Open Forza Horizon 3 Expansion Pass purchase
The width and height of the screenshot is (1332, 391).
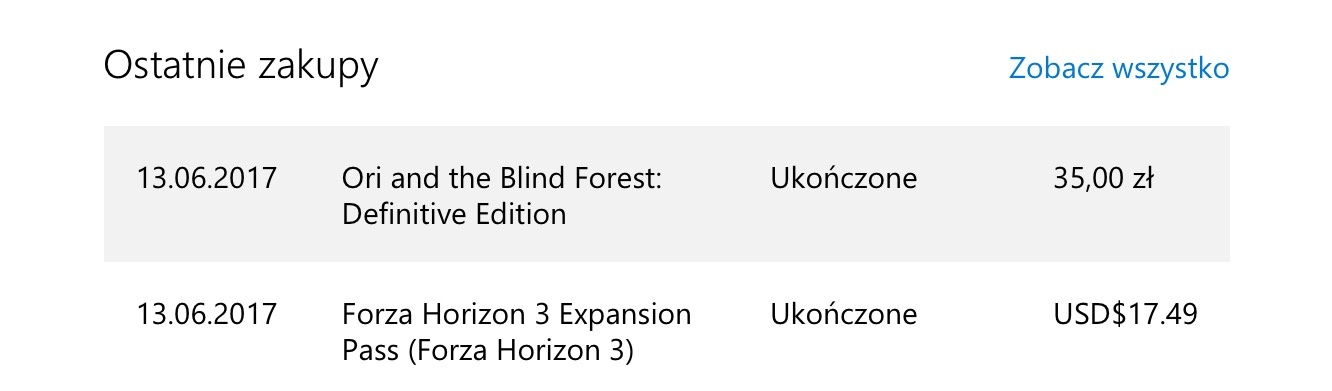[x=516, y=332]
